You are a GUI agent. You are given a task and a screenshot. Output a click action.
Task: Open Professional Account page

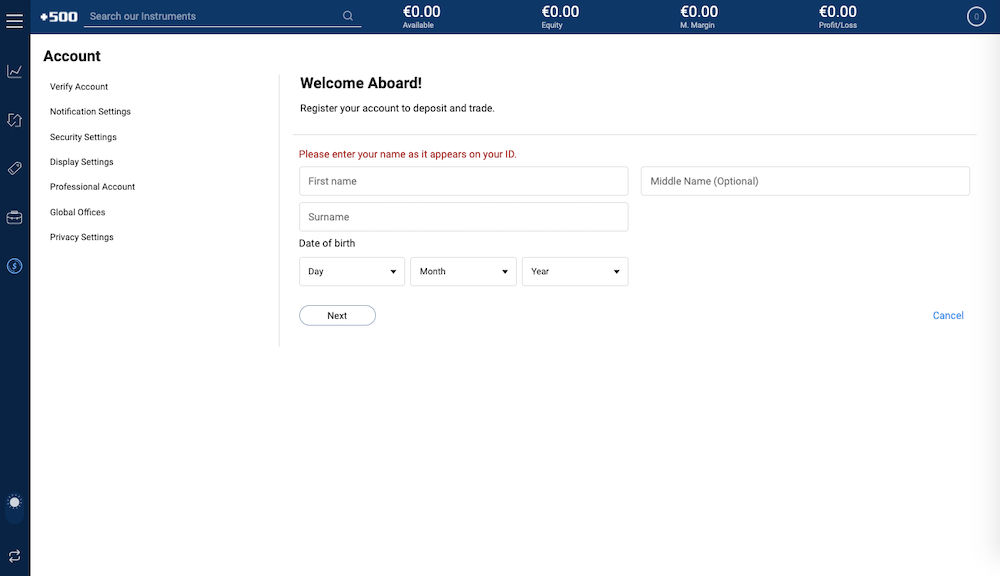[x=92, y=187]
